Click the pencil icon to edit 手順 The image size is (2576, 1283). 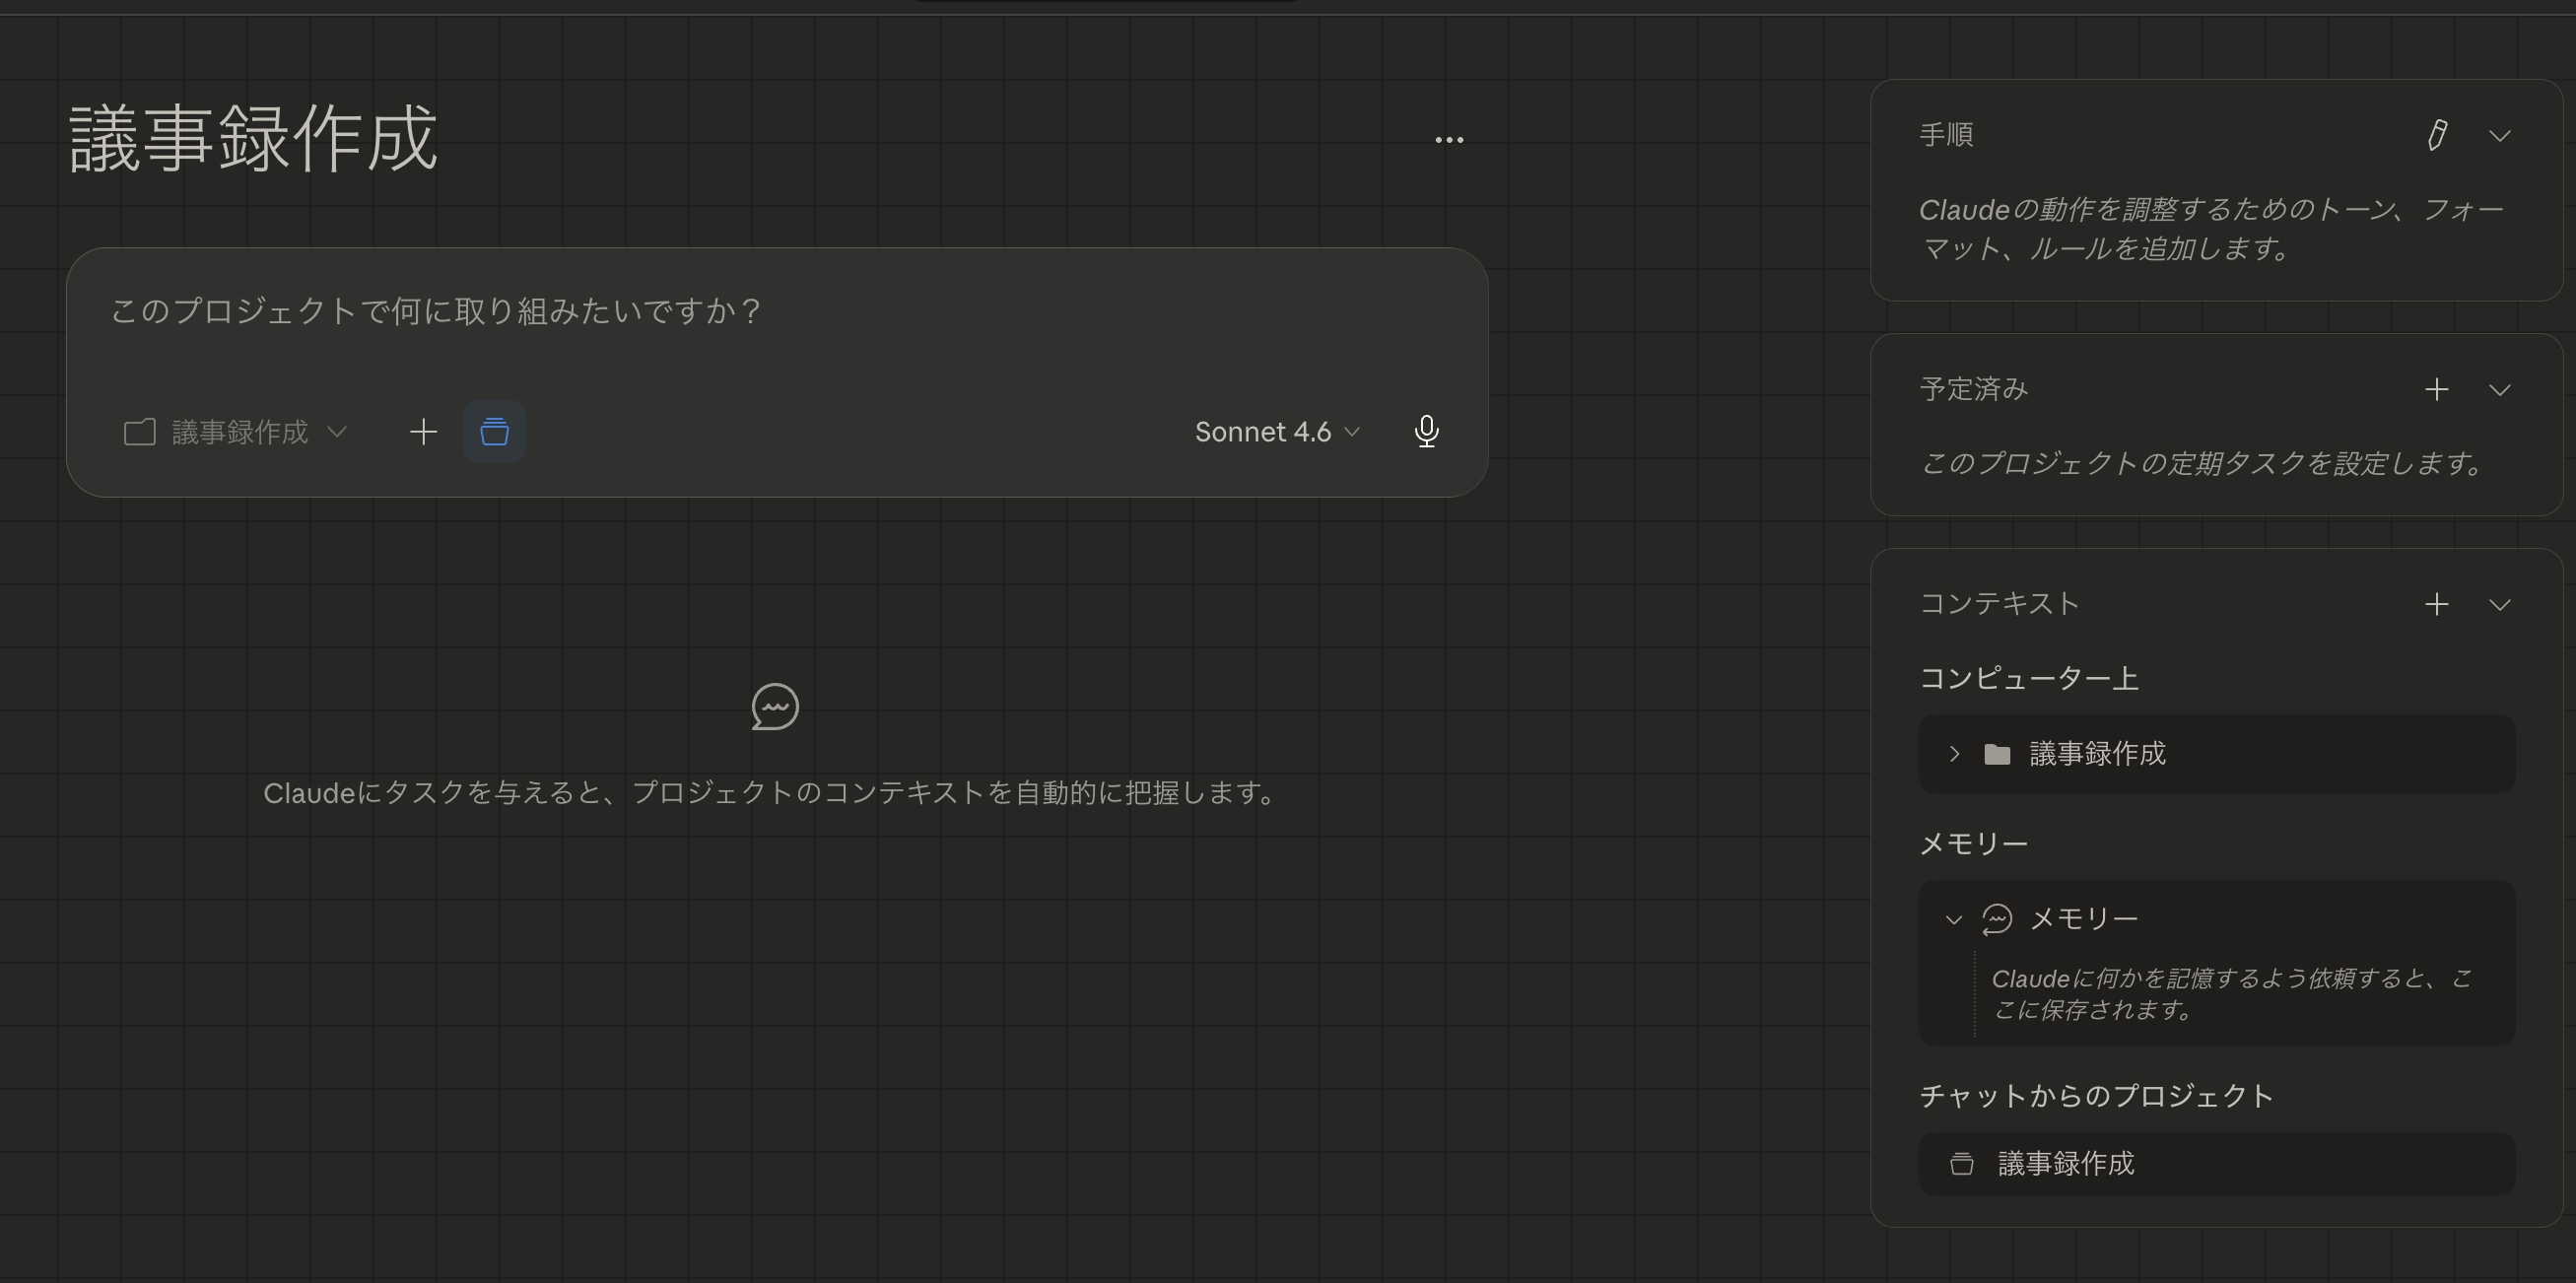2437,135
